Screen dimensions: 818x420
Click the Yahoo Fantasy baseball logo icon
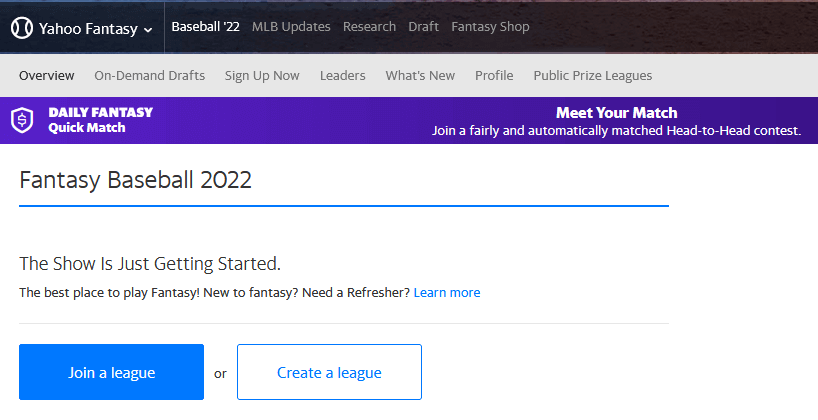(22, 28)
